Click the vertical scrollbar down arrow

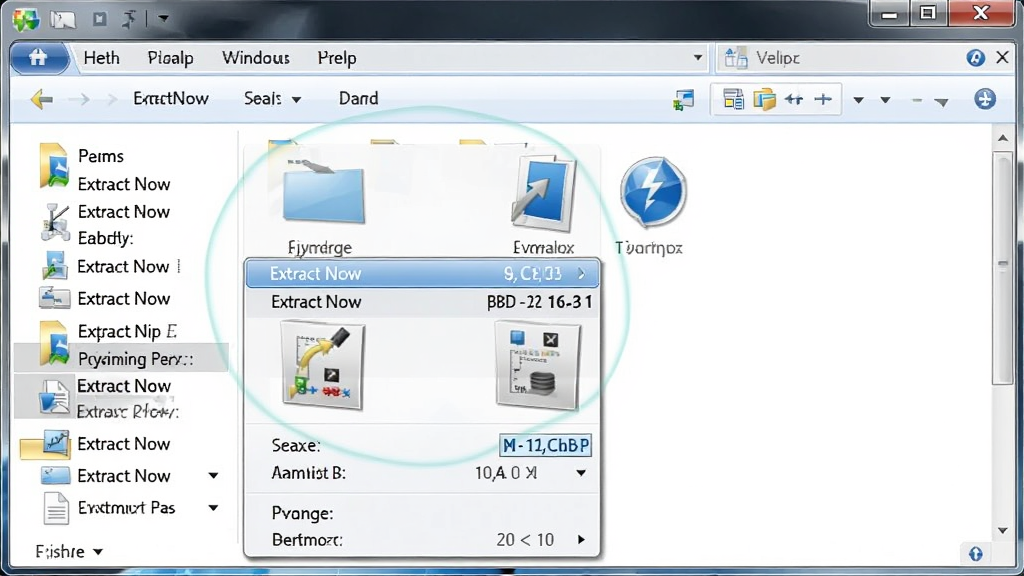(x=1002, y=530)
